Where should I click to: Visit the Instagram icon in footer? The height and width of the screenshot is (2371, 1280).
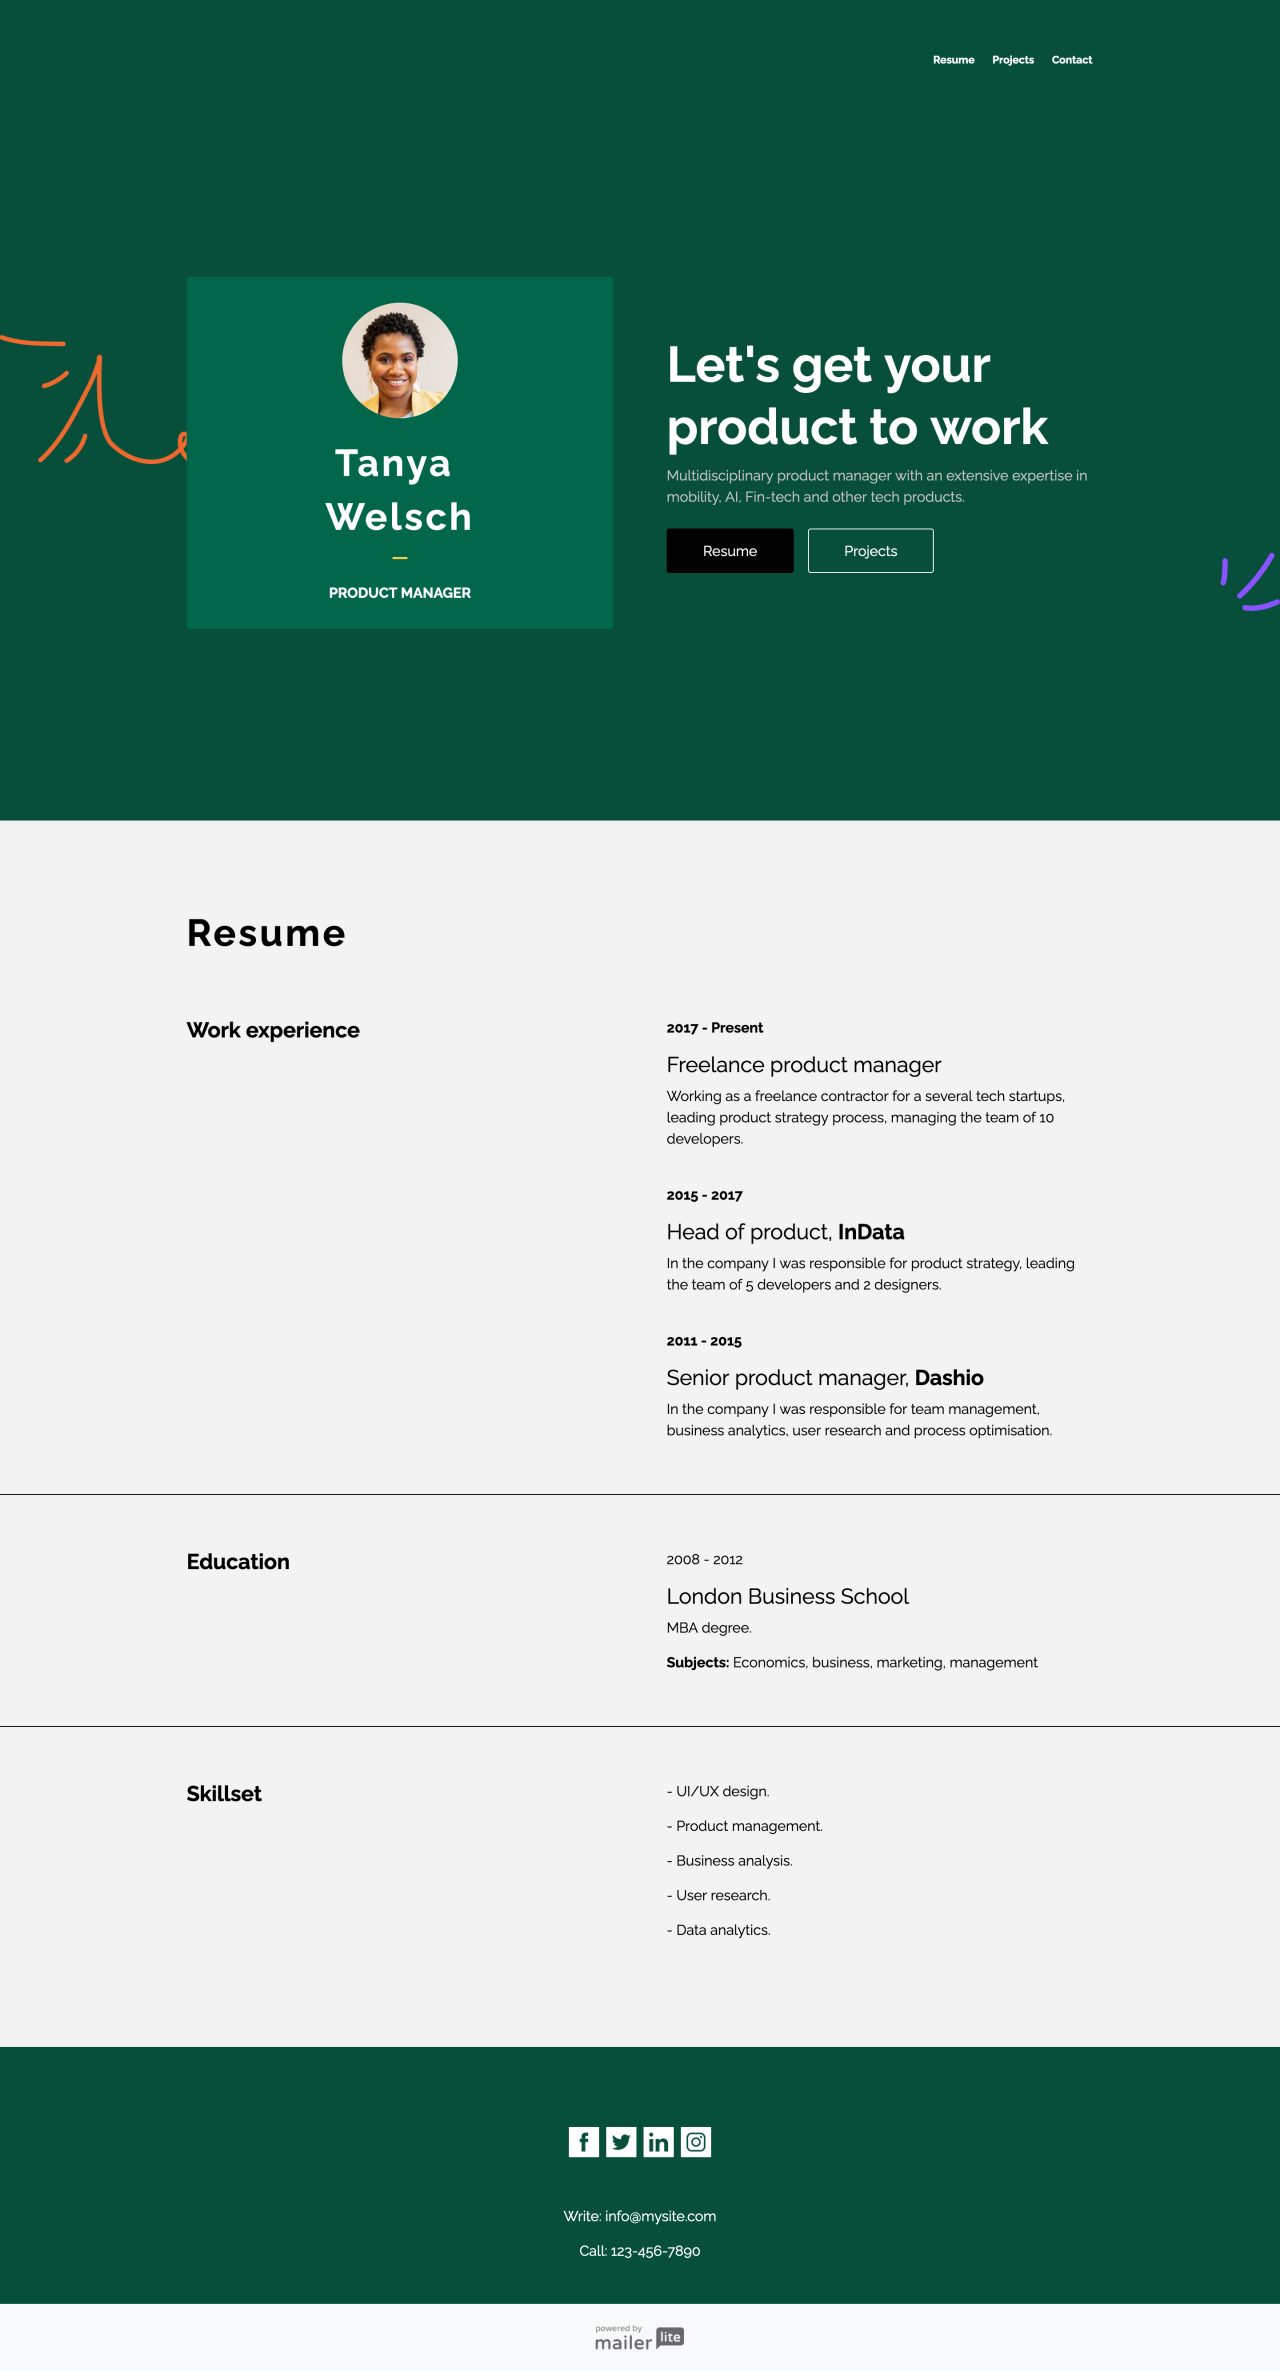coord(696,2142)
